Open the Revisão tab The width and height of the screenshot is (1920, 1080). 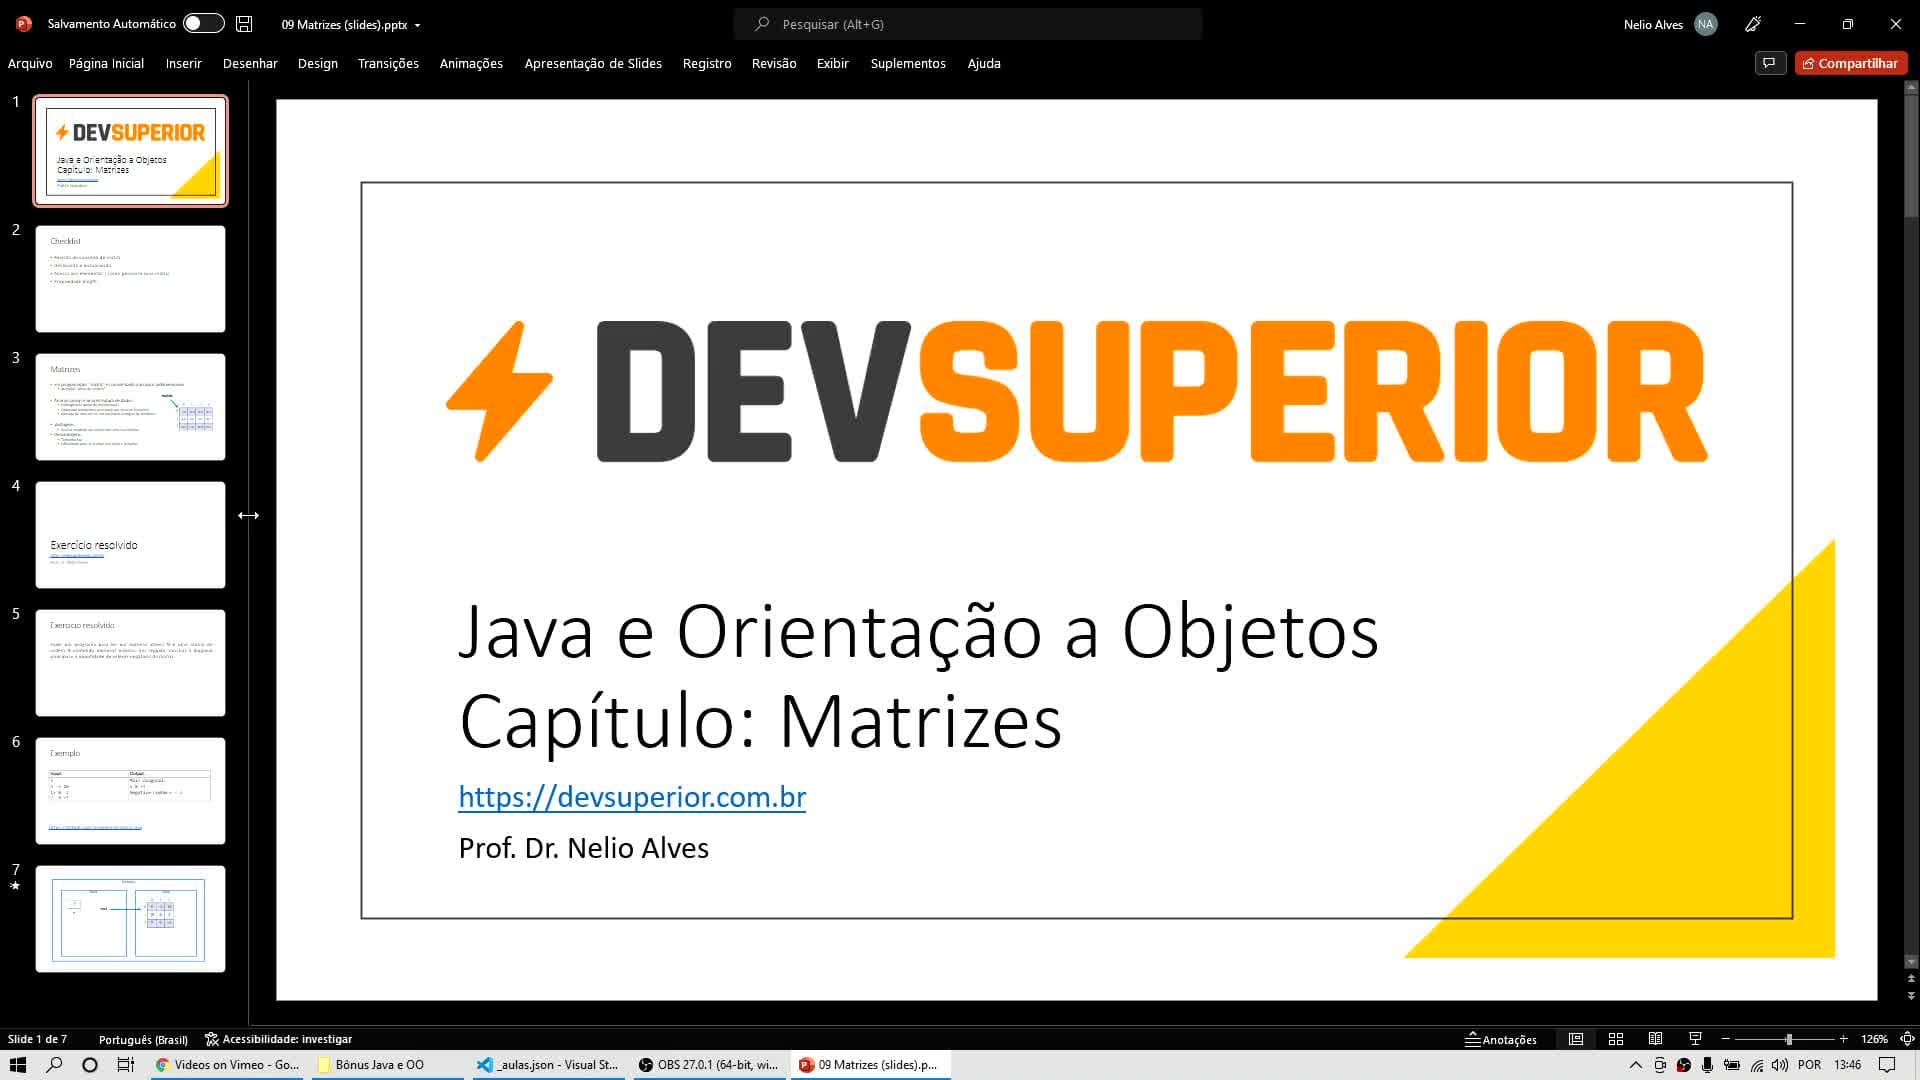click(x=774, y=63)
